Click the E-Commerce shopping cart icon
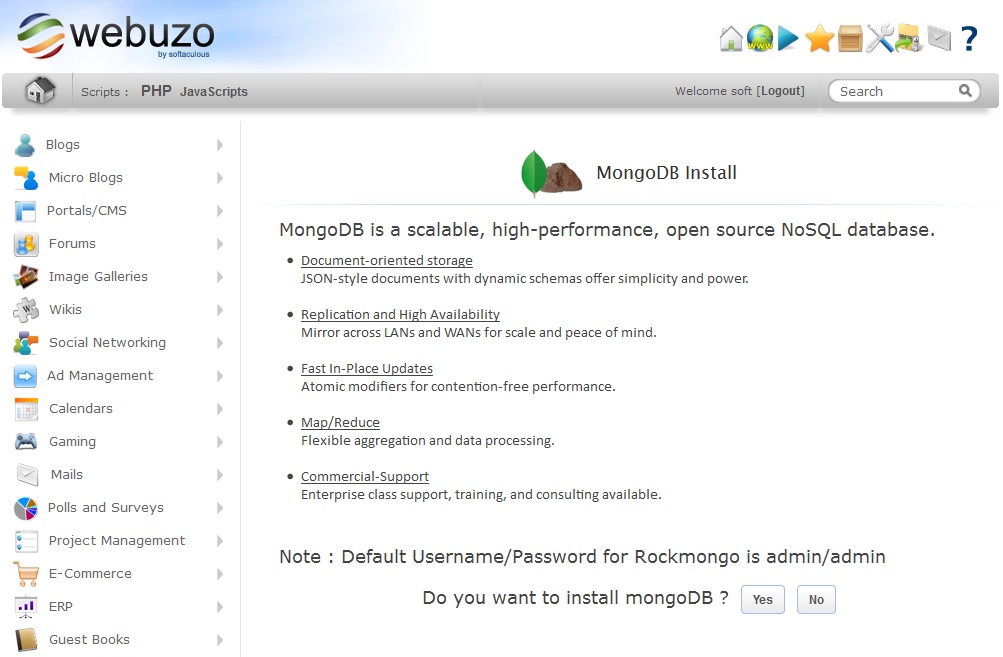 click(26, 574)
